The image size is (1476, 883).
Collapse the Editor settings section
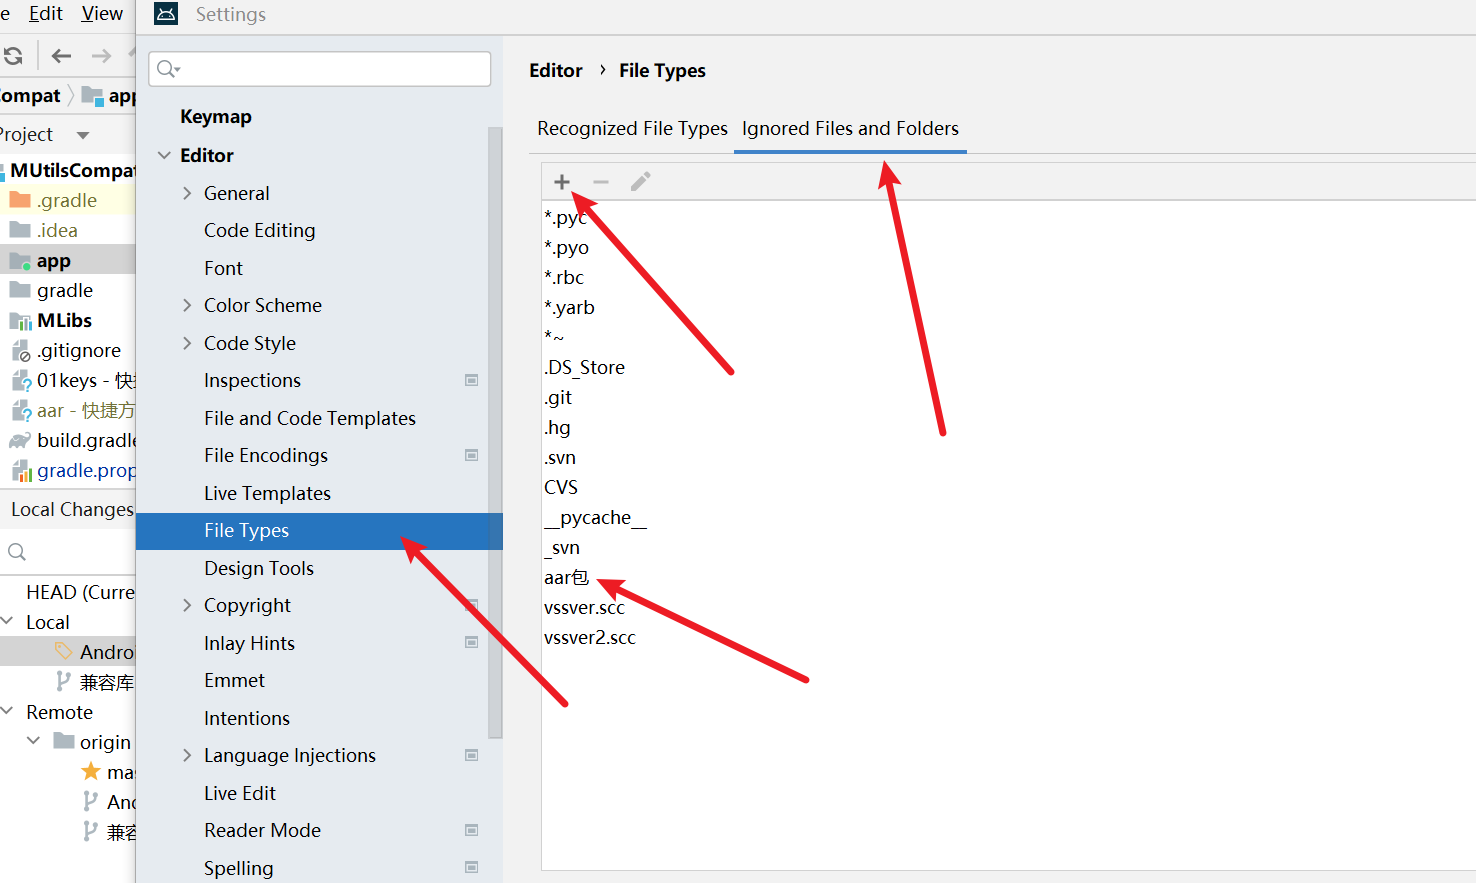(x=165, y=155)
